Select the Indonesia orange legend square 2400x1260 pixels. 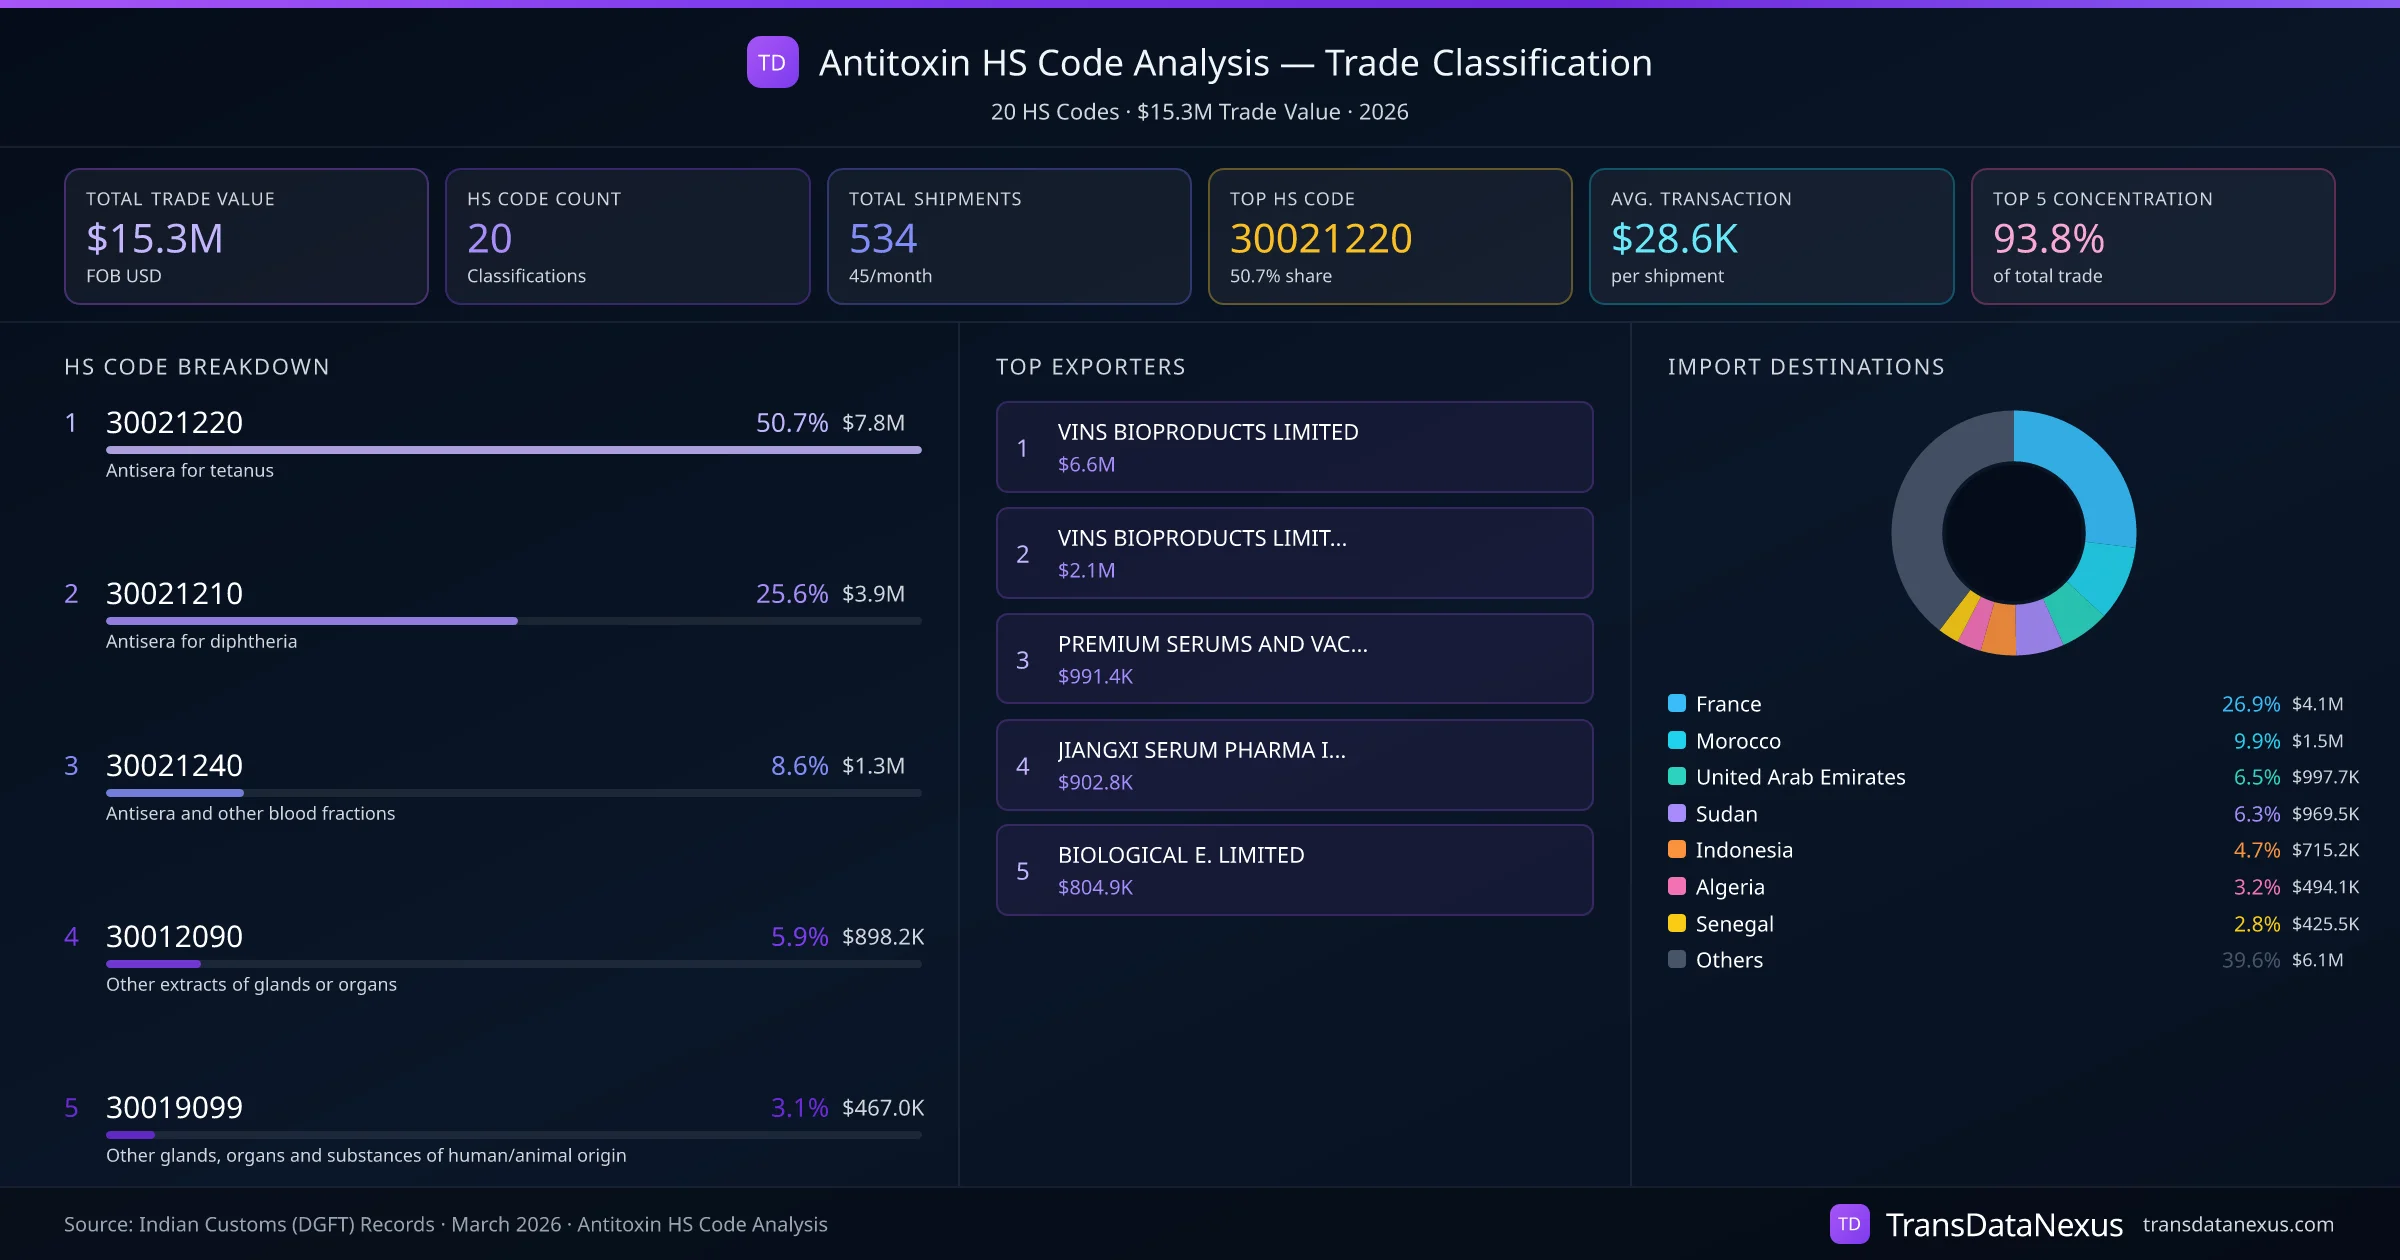click(1677, 850)
